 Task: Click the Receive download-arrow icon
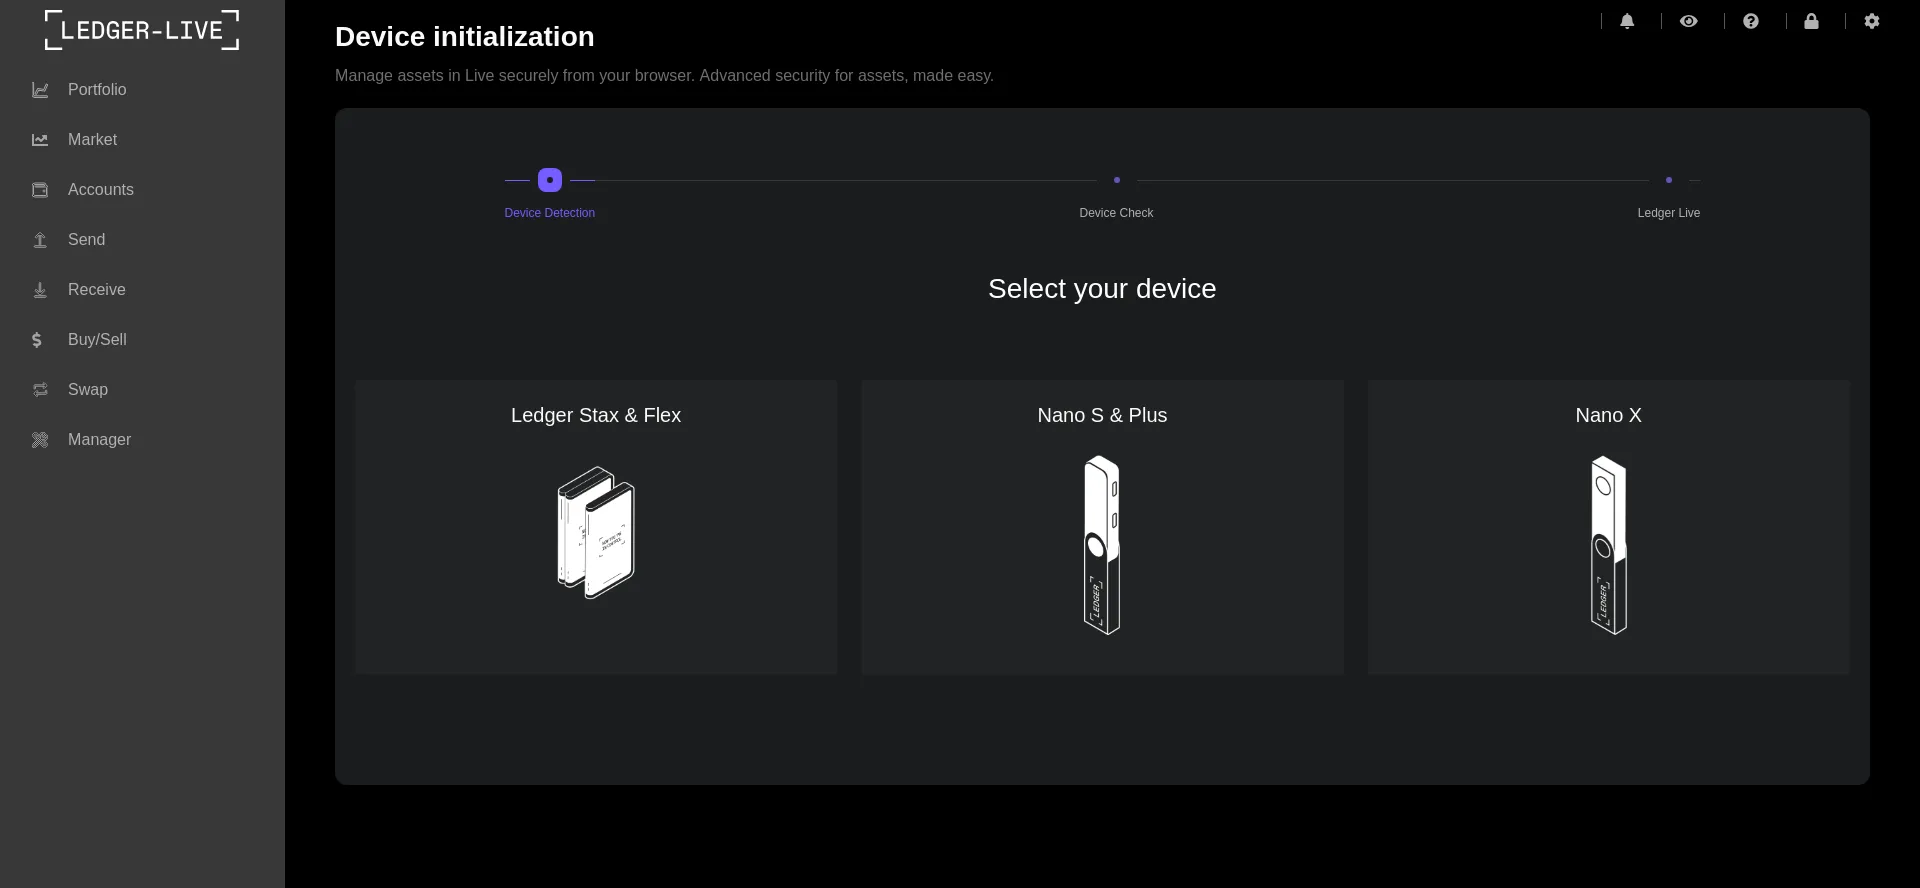40,290
